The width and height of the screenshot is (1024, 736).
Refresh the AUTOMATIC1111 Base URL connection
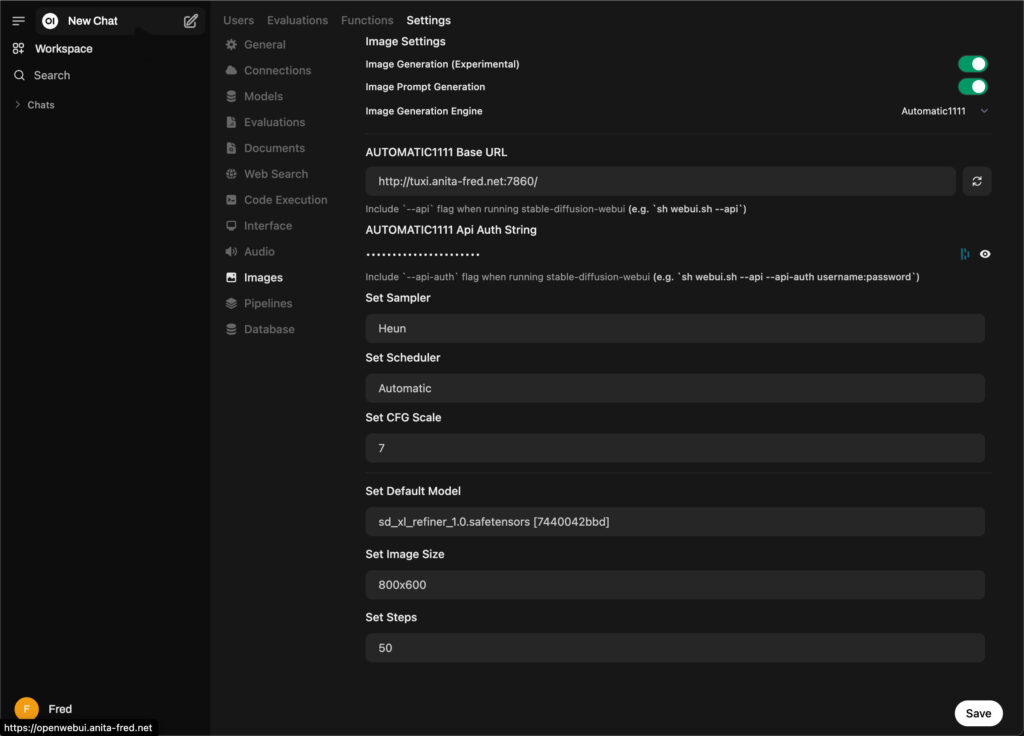[x=977, y=181]
